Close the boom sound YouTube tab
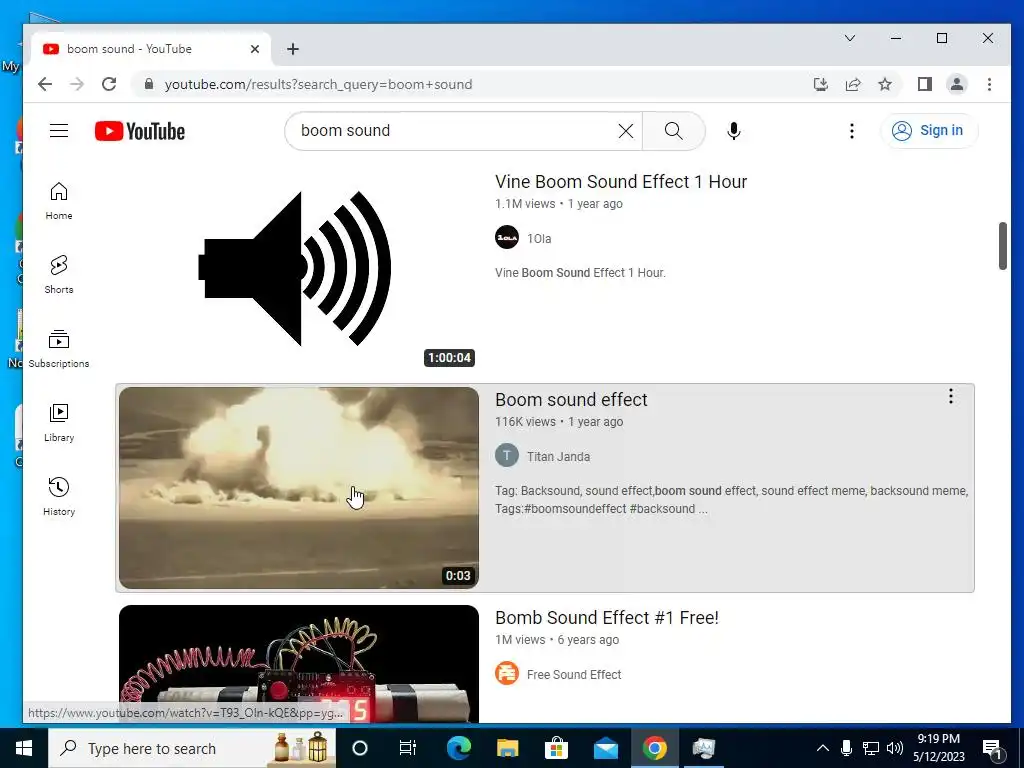The image size is (1024, 768). [255, 49]
